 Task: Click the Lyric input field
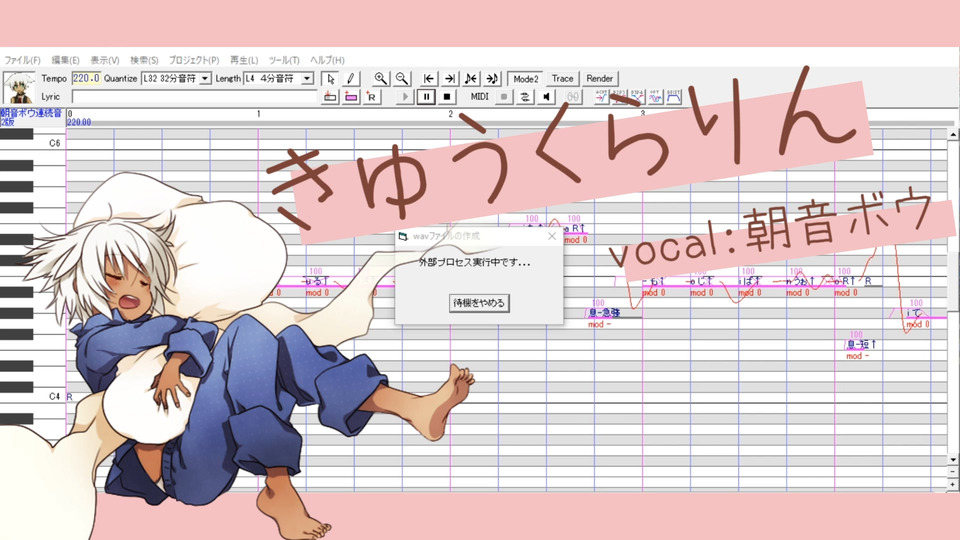coord(195,97)
